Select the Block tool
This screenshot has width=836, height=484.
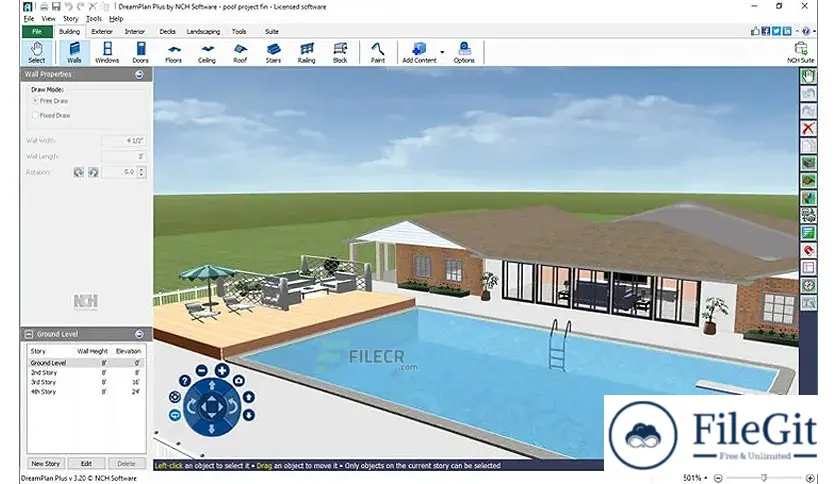340,53
